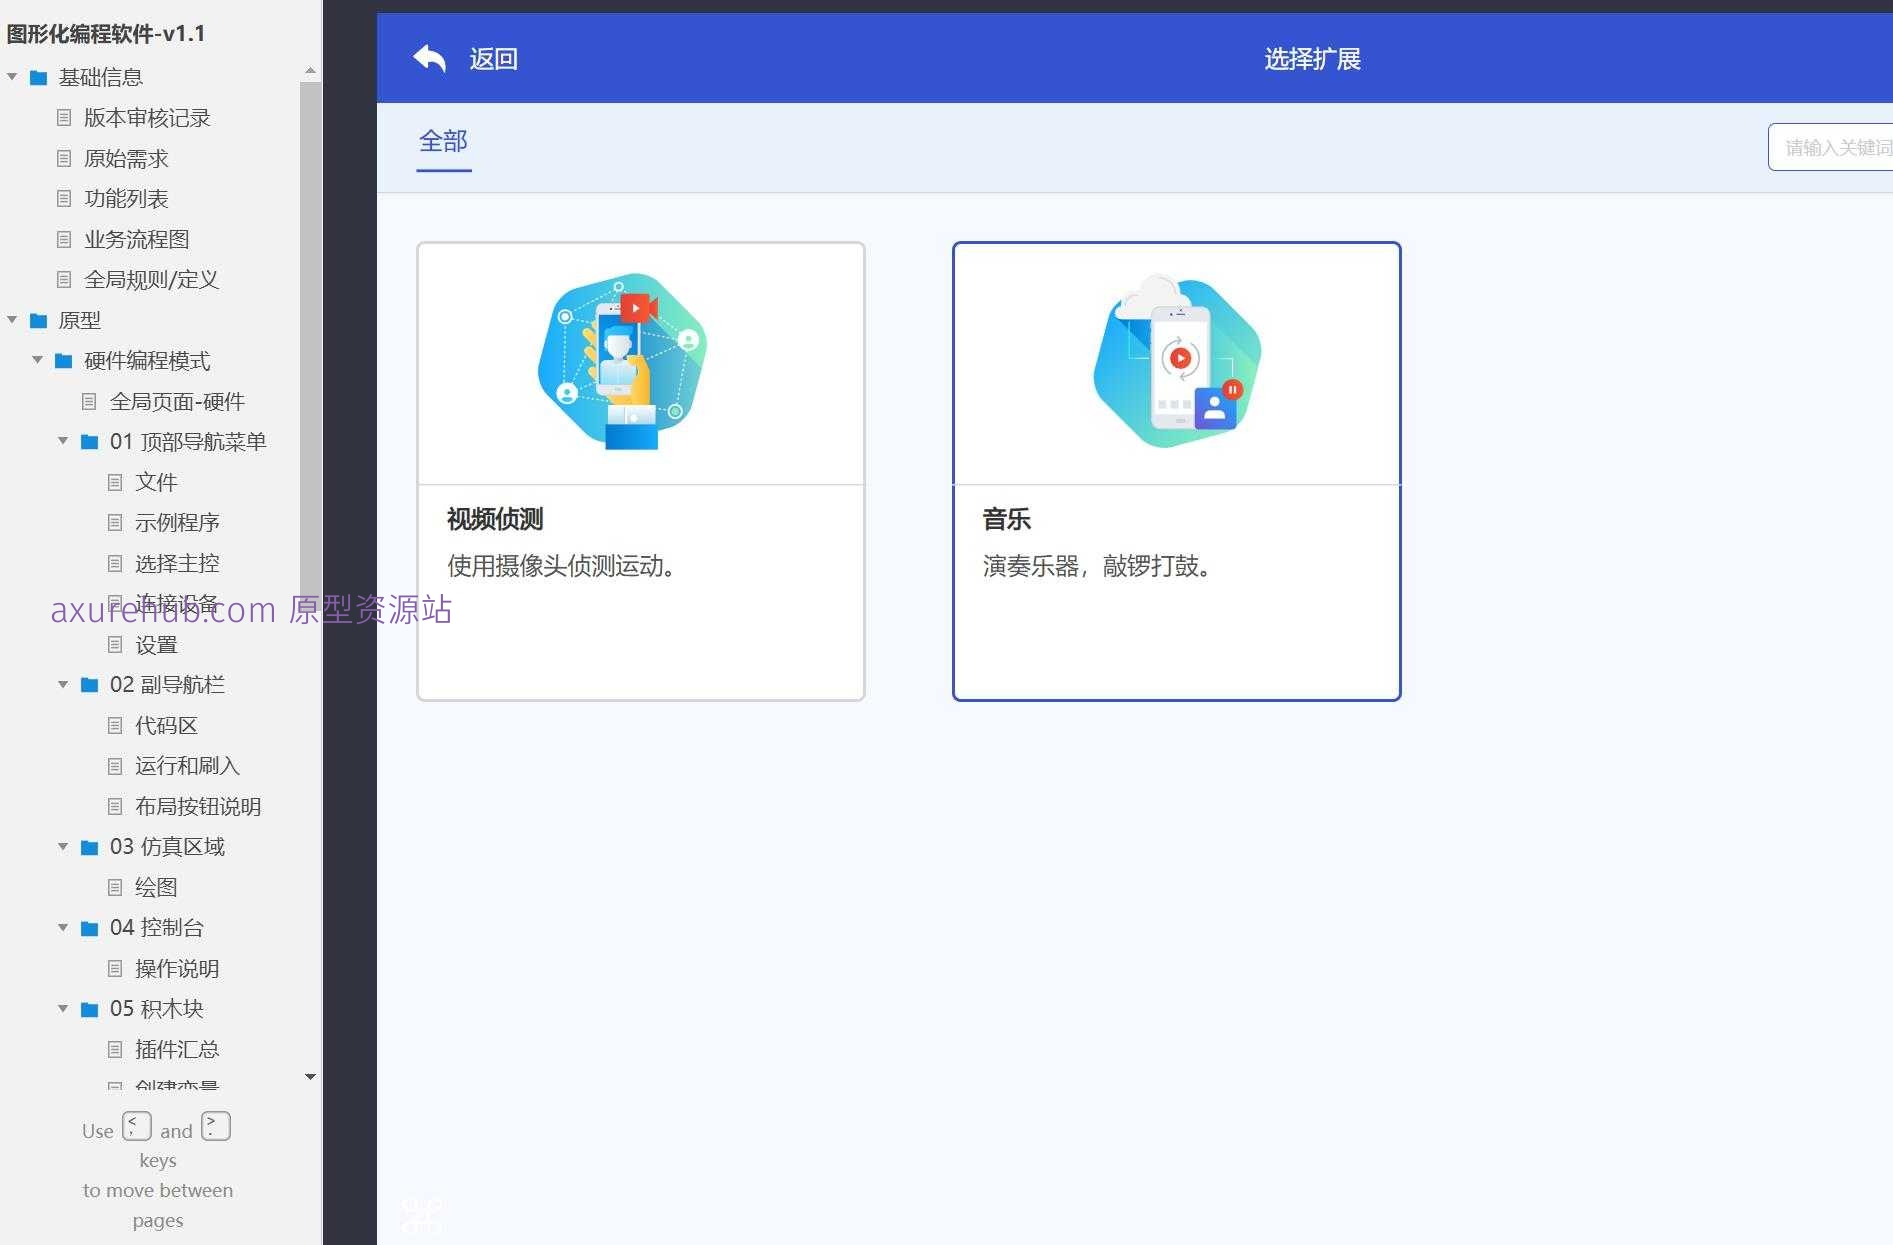Click the 视频侦测 card title
The width and height of the screenshot is (1893, 1245).
[x=495, y=519]
